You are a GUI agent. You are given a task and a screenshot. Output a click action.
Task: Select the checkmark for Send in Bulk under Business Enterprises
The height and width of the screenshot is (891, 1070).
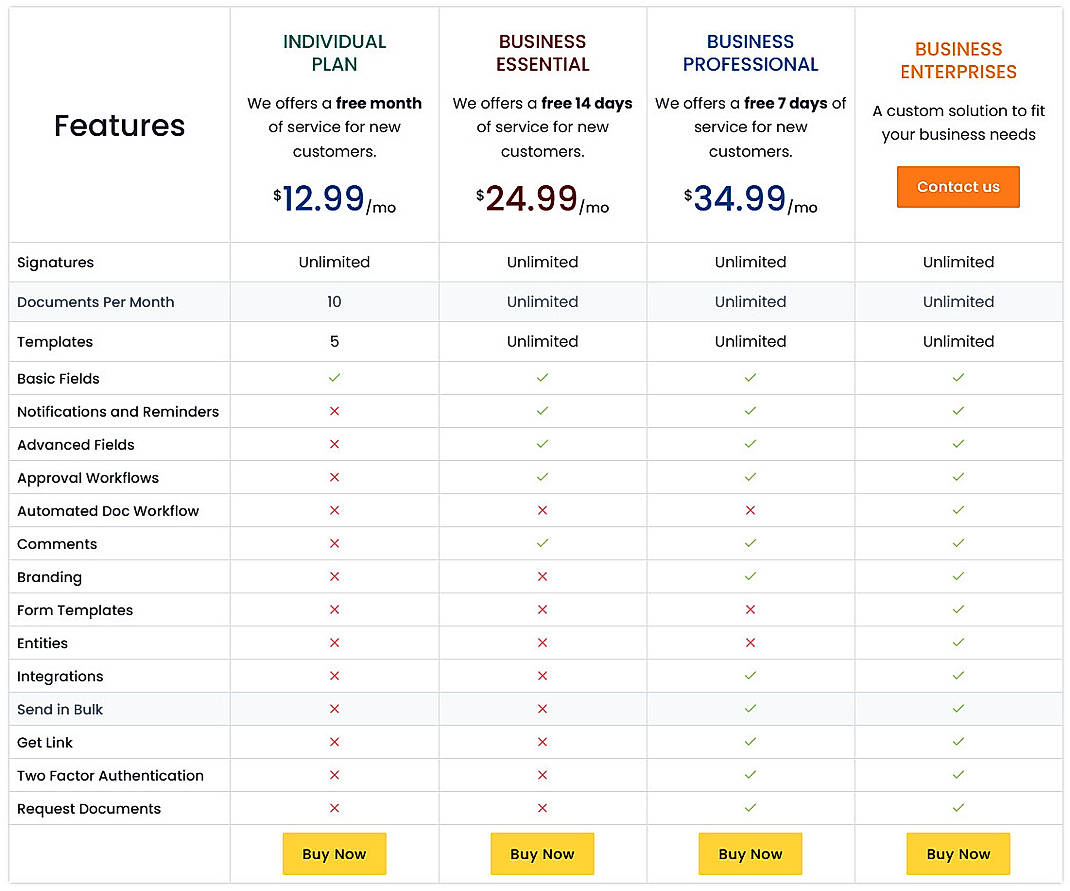click(x=958, y=708)
